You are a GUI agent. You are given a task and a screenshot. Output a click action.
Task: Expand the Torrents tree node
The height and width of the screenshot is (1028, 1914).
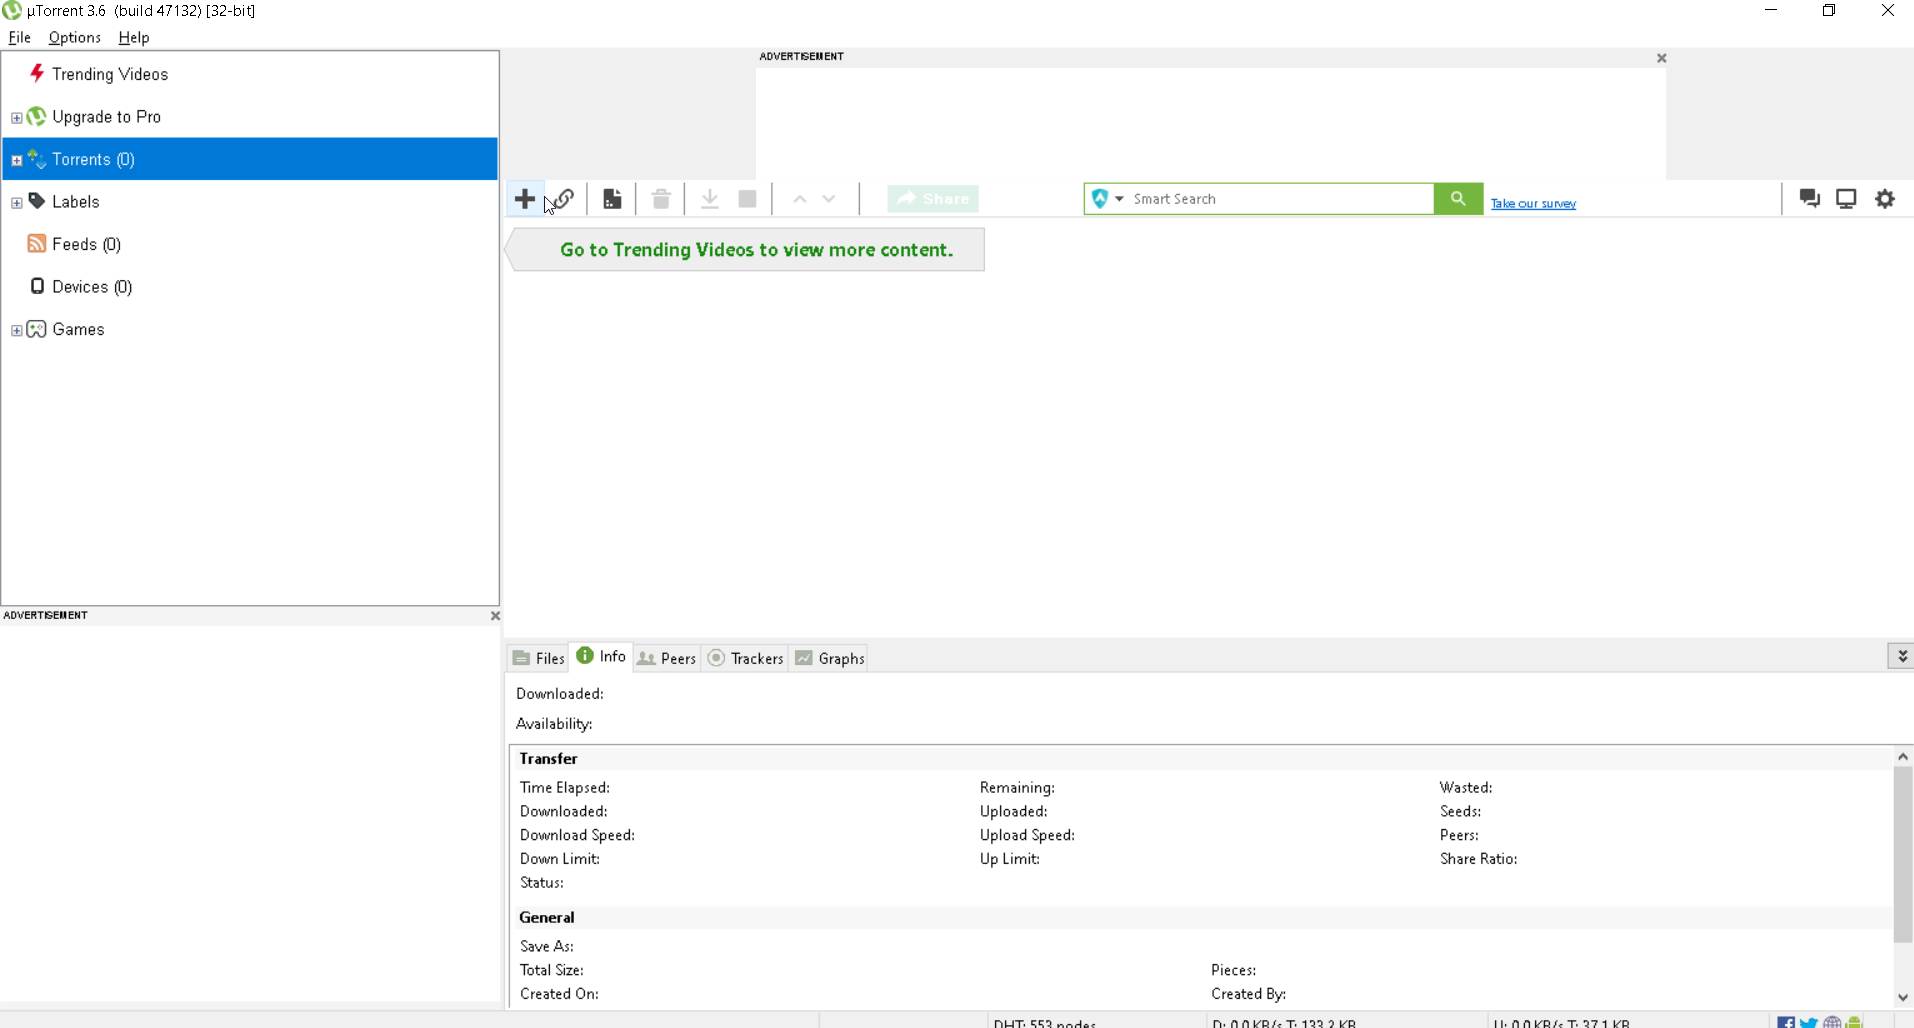[16, 160]
